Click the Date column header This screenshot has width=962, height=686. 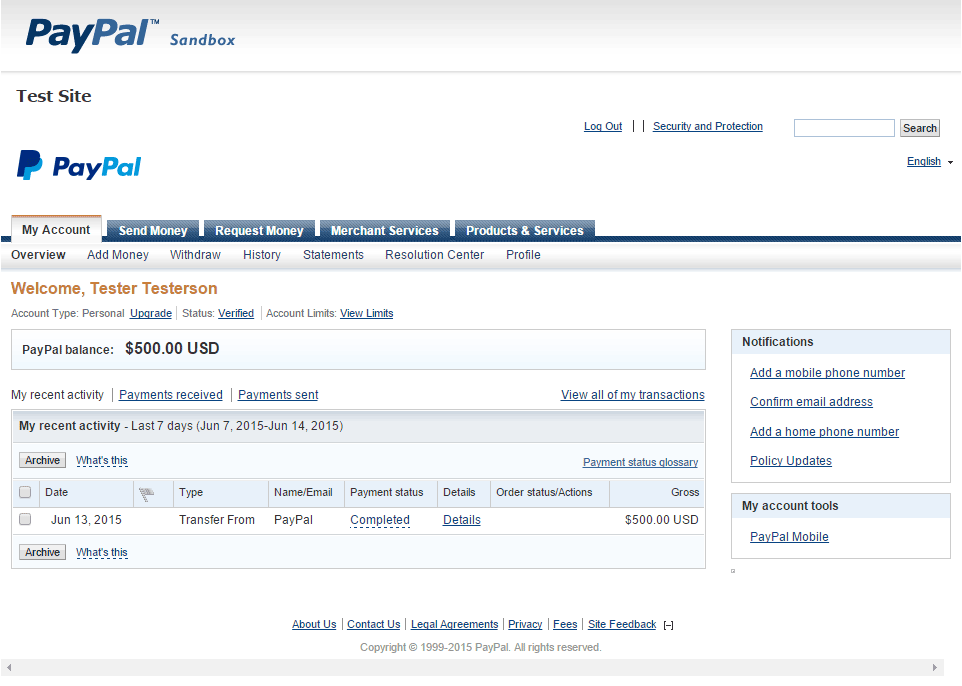56,493
